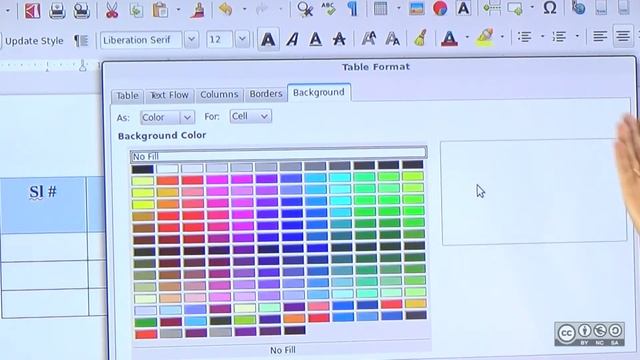Pick the black swatch starting grayscale row
This screenshot has height=360, width=640.
click(x=142, y=169)
